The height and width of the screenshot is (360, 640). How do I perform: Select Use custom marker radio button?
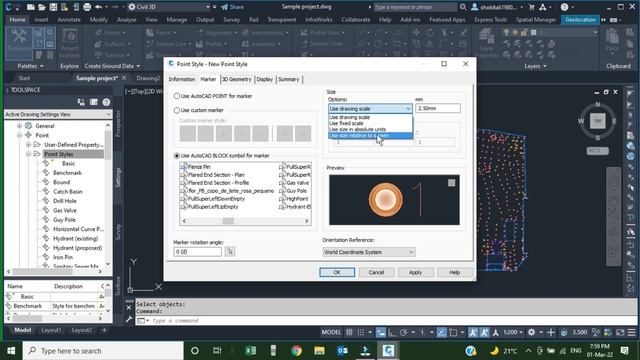[x=177, y=110]
